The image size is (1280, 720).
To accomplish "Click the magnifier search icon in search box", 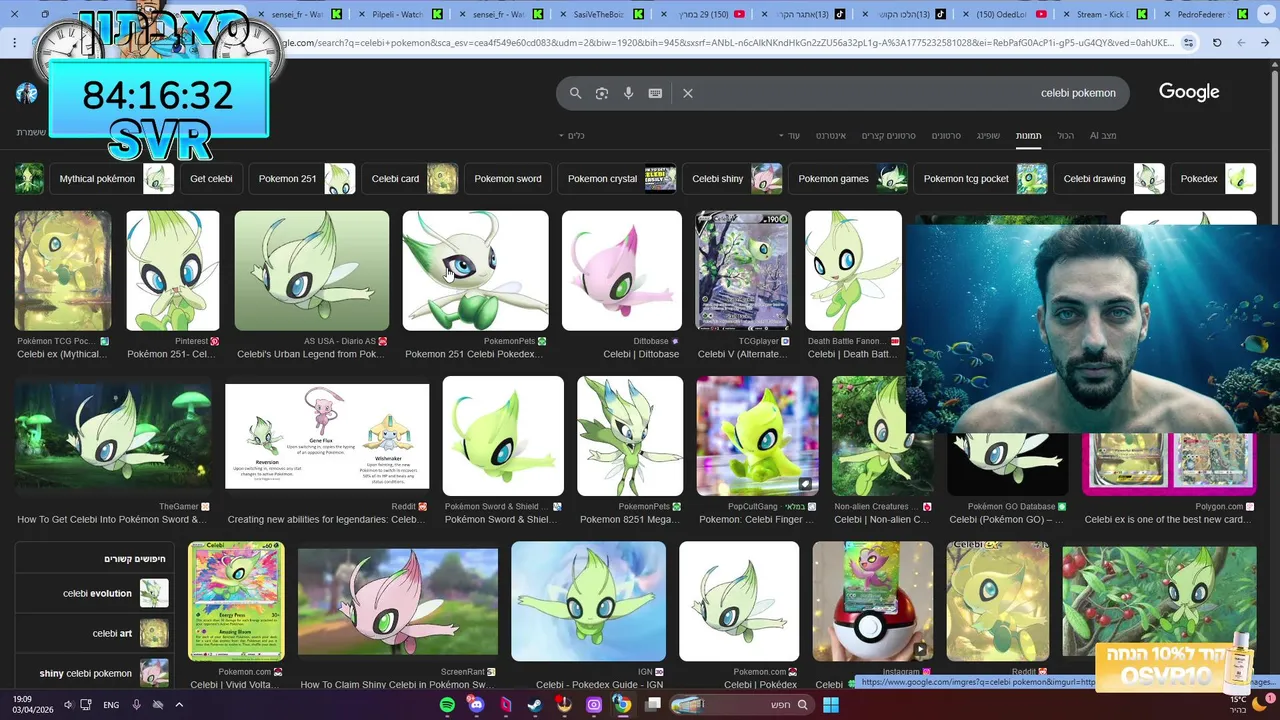I will (x=575, y=93).
